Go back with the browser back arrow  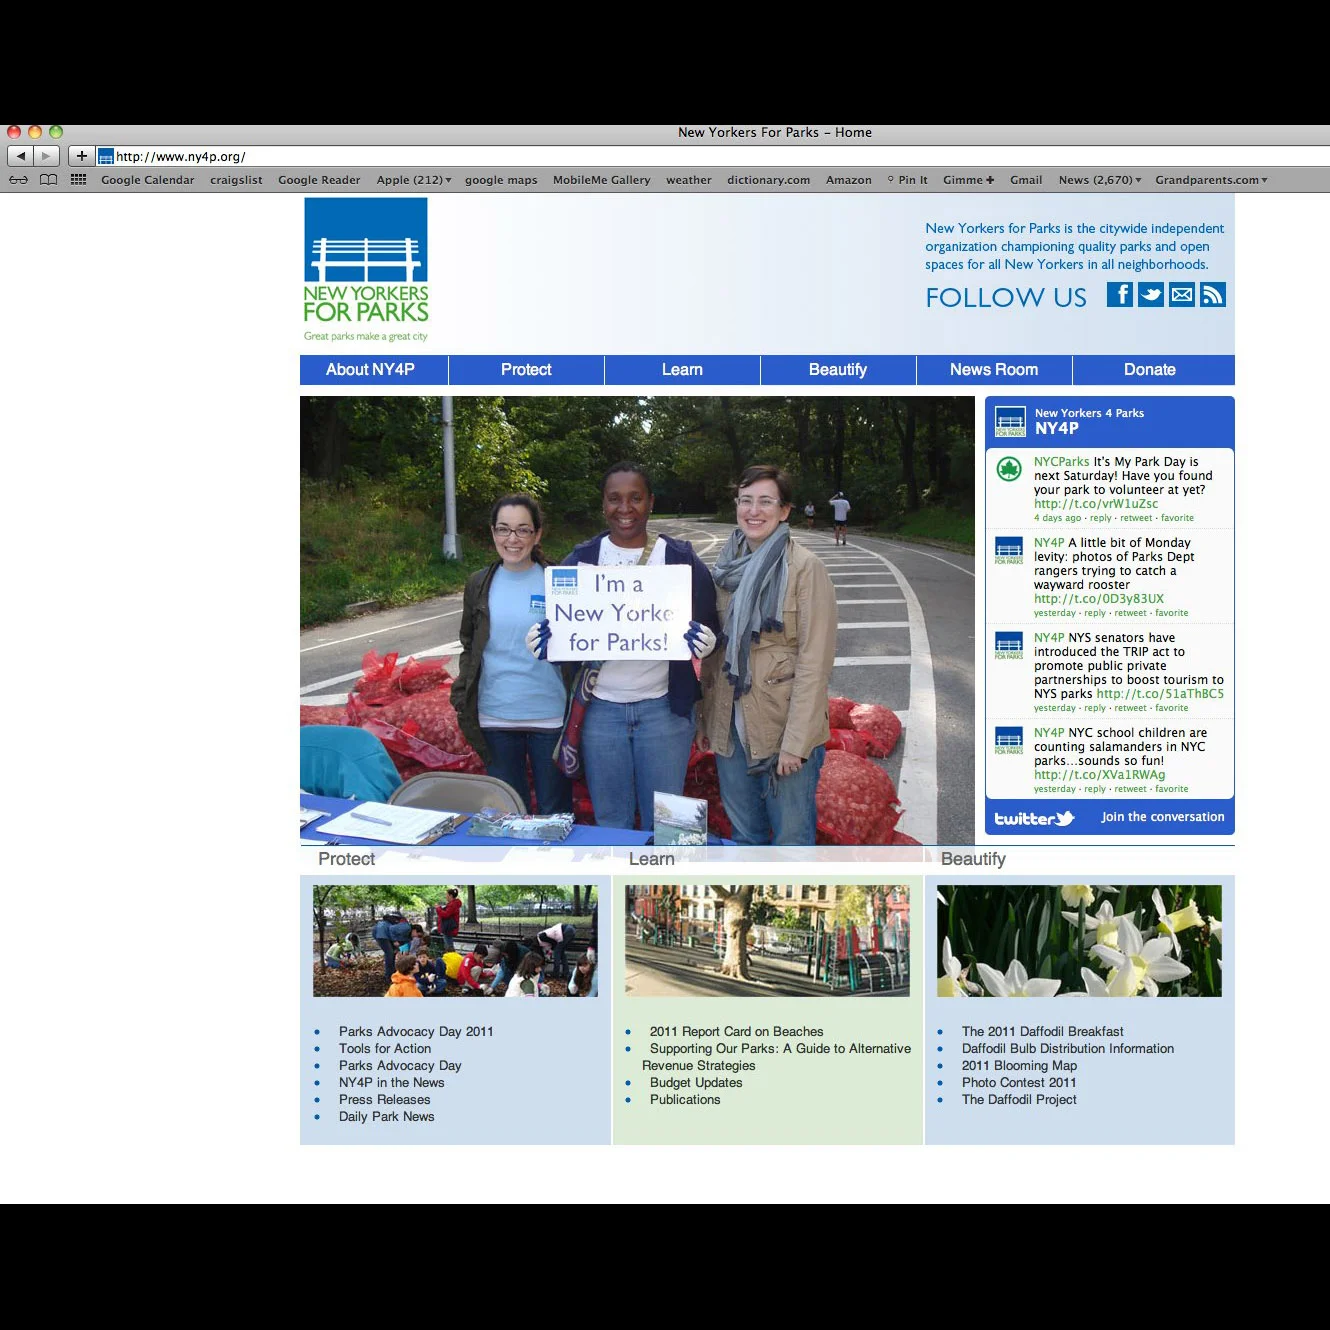coord(21,156)
